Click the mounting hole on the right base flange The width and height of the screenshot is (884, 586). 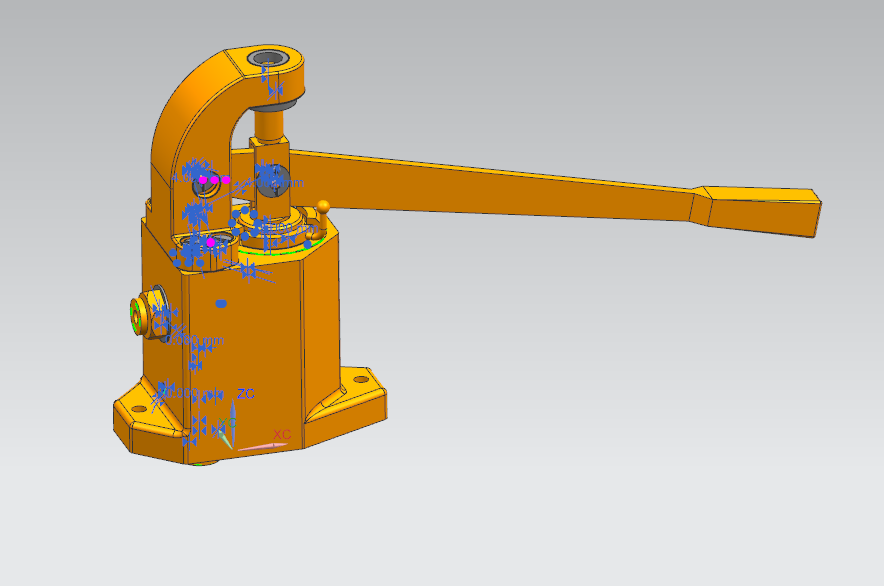361,380
